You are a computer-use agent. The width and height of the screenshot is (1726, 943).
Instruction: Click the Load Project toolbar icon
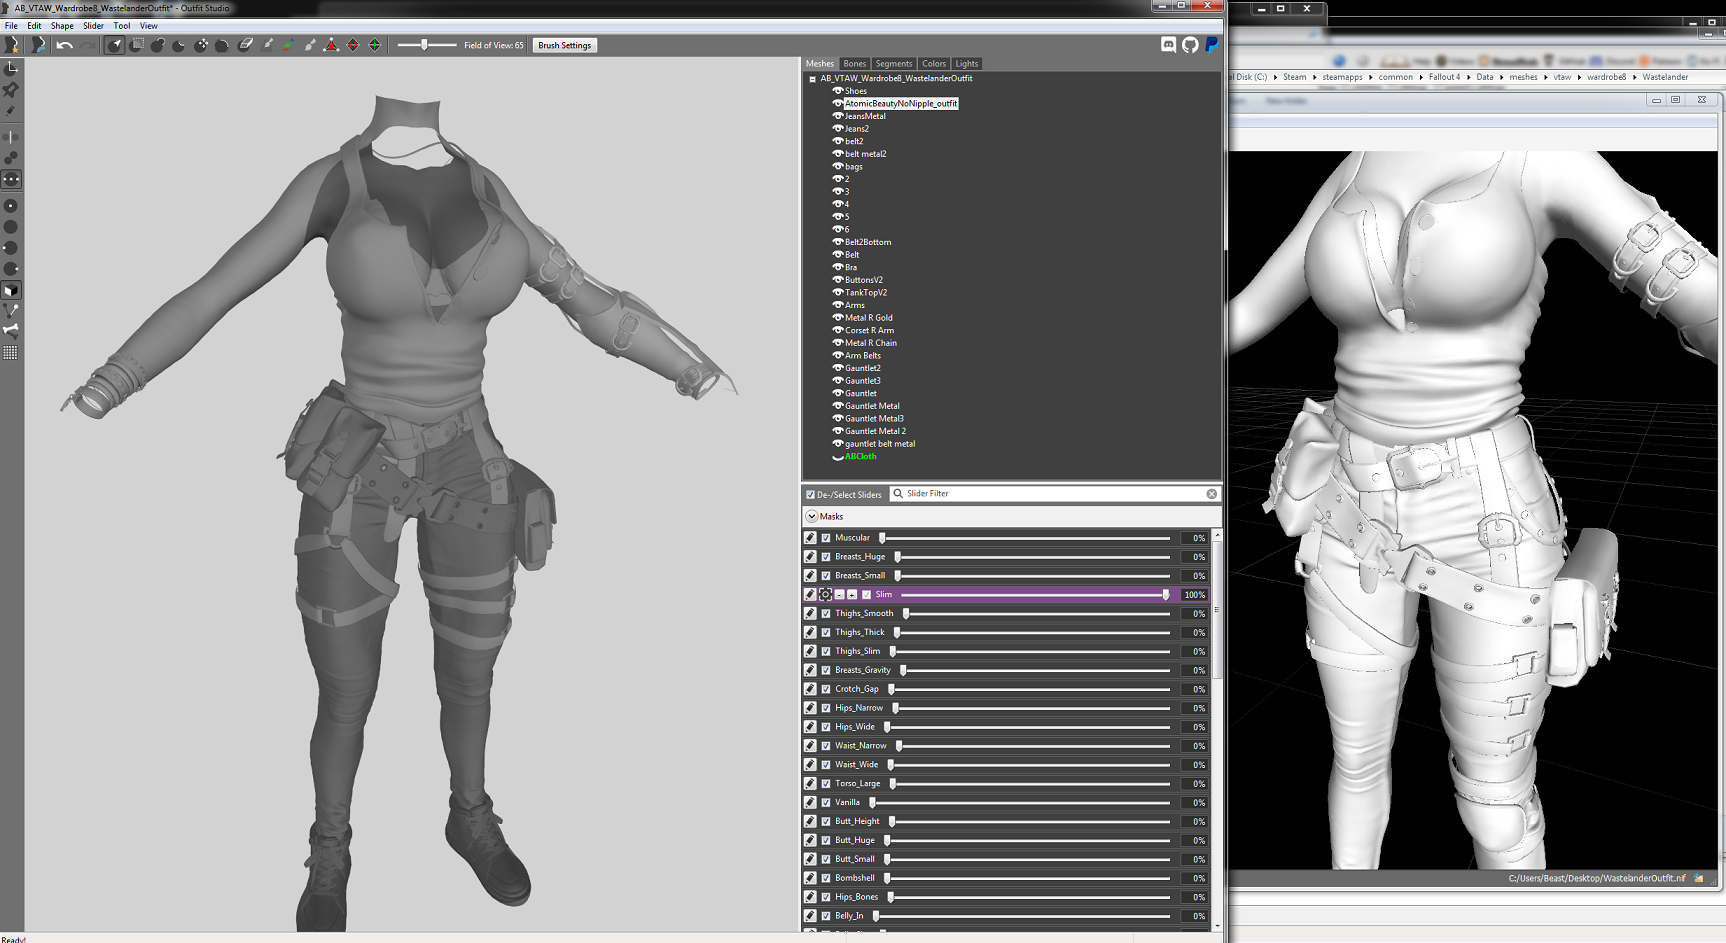[38, 45]
